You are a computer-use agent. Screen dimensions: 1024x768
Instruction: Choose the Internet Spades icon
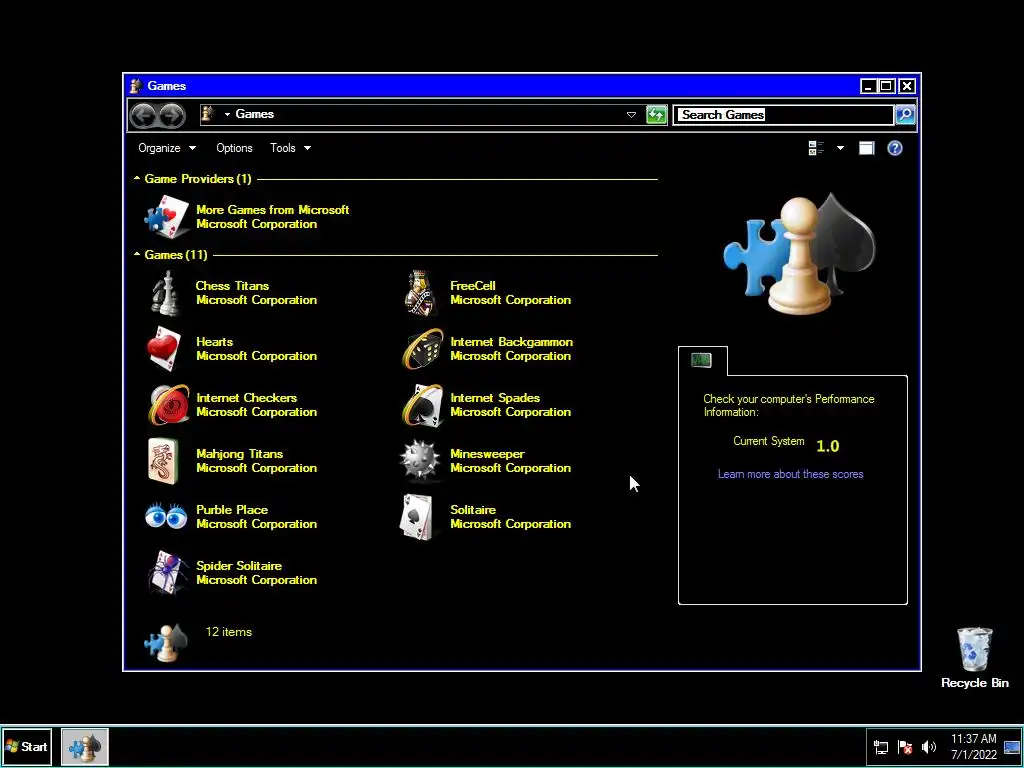click(423, 405)
